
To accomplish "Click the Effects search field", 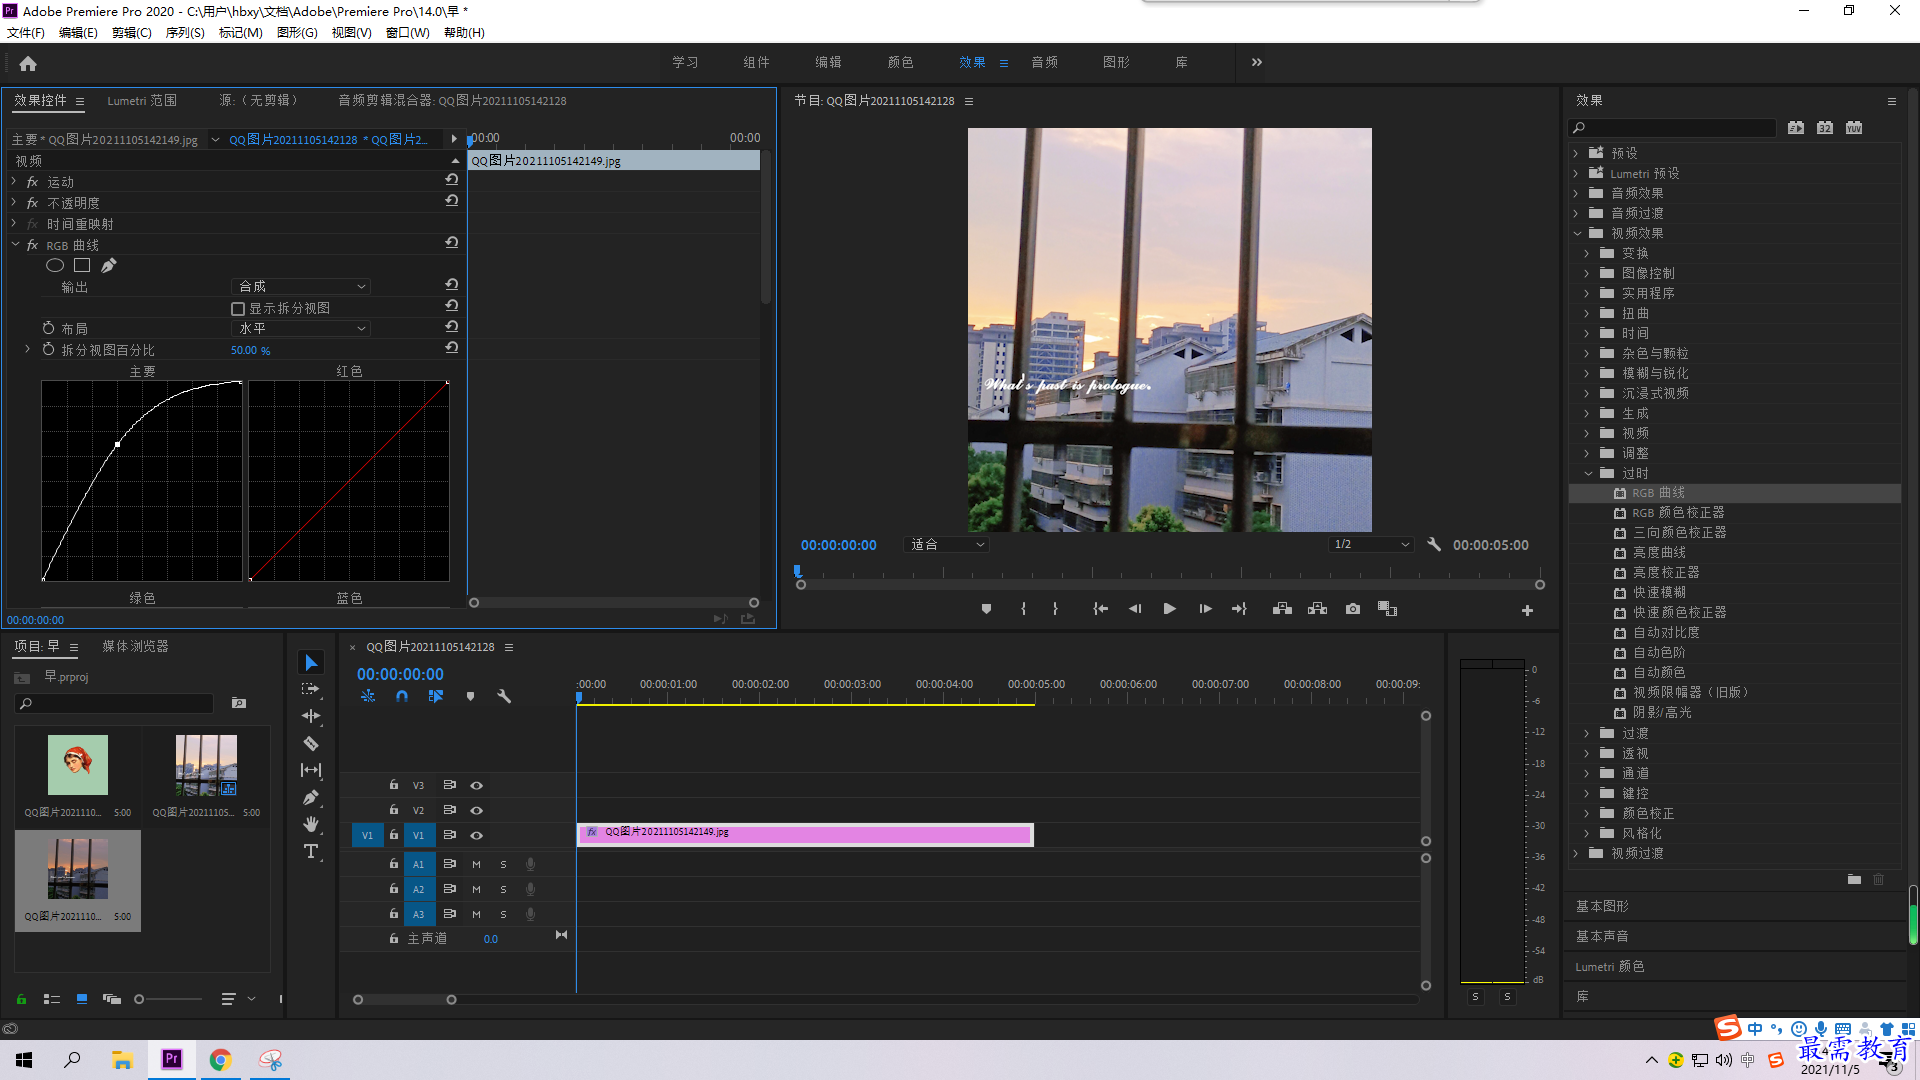I will click(1671, 128).
